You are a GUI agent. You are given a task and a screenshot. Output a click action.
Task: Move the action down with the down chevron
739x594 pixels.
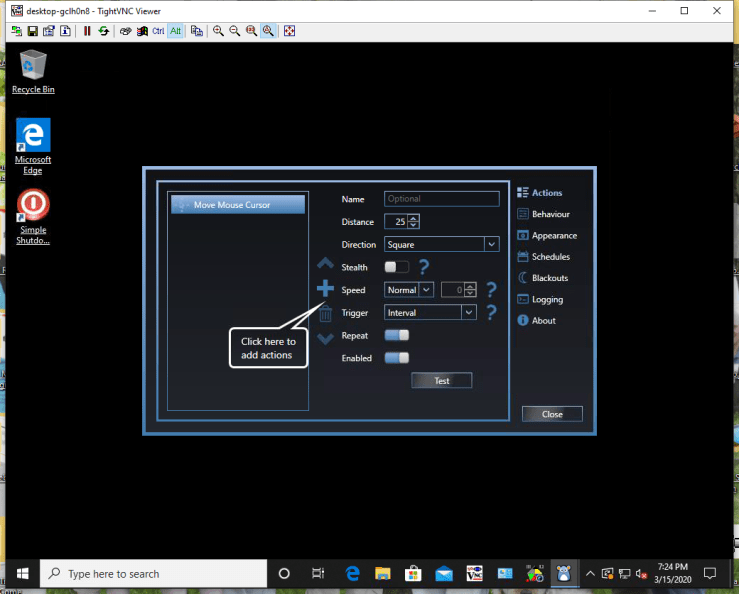pos(325,338)
